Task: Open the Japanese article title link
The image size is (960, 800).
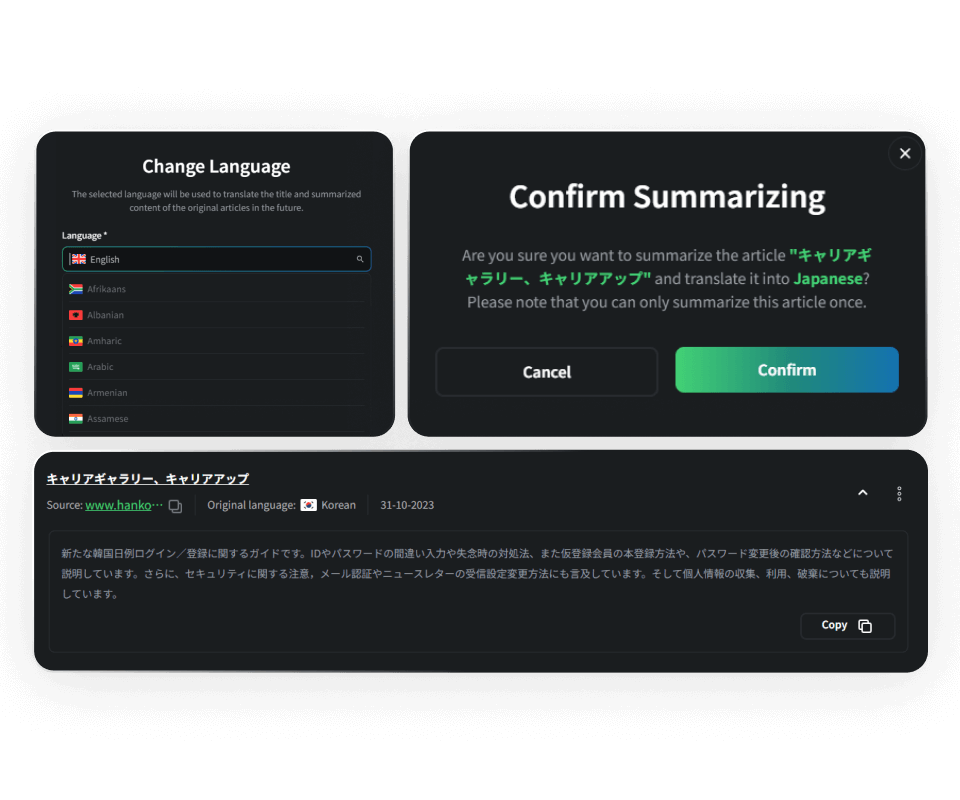Action: (x=148, y=479)
